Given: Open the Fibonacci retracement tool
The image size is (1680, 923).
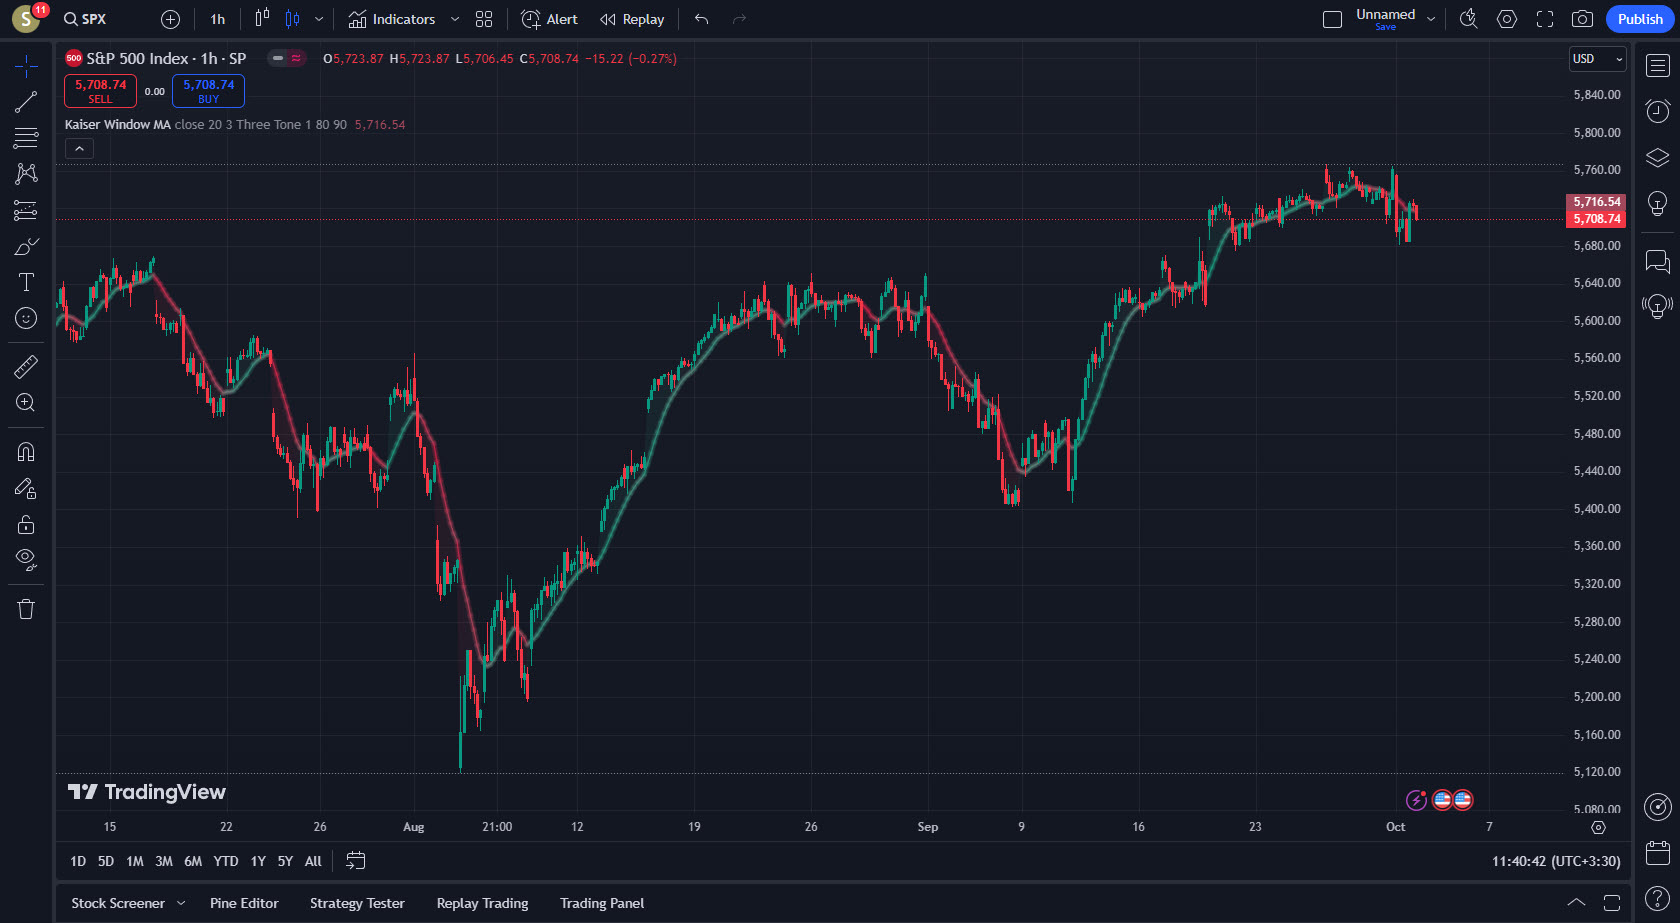Looking at the screenshot, I should pos(26,138).
